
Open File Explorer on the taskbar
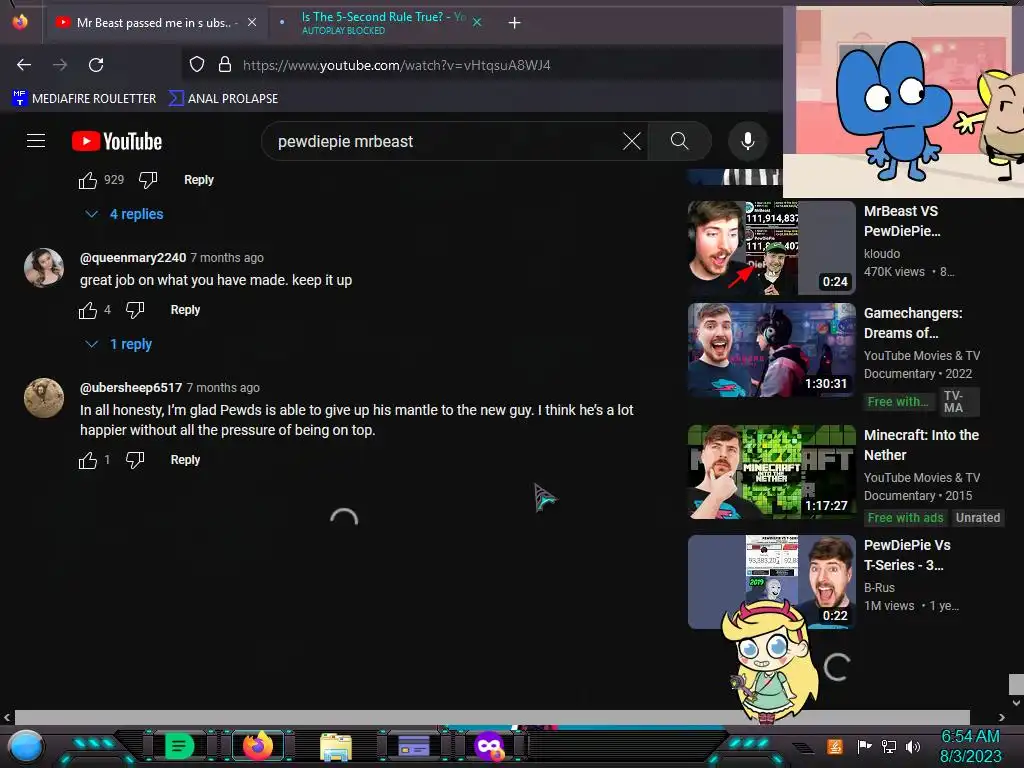pyautogui.click(x=336, y=747)
